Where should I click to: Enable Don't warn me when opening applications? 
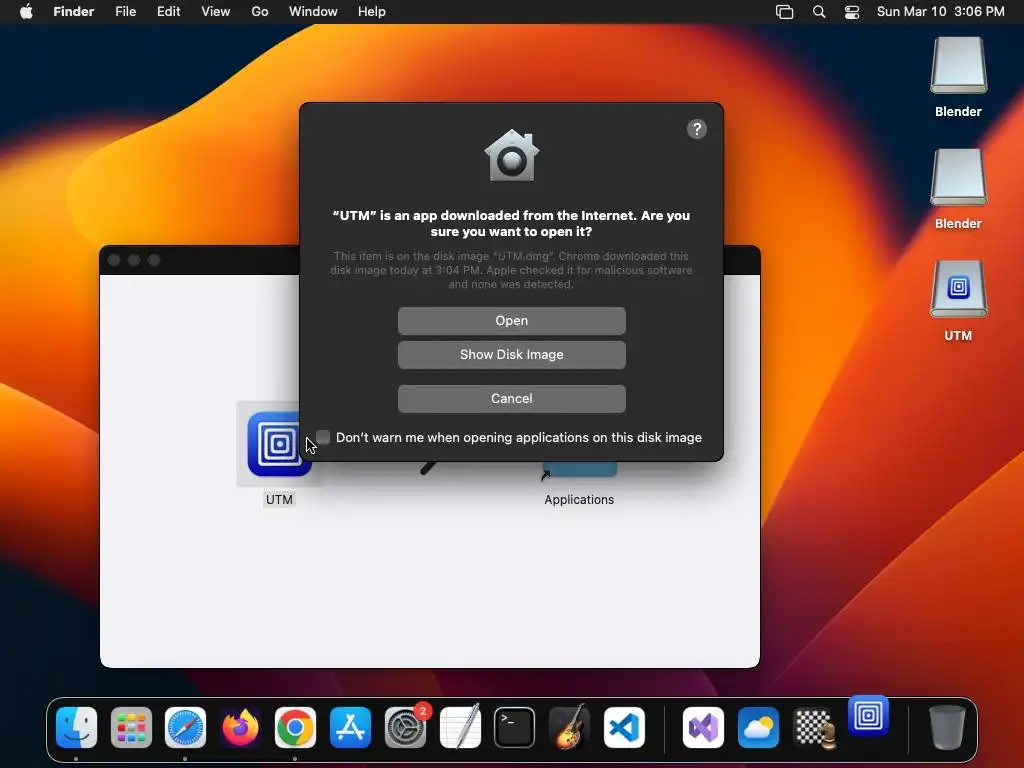(x=323, y=437)
